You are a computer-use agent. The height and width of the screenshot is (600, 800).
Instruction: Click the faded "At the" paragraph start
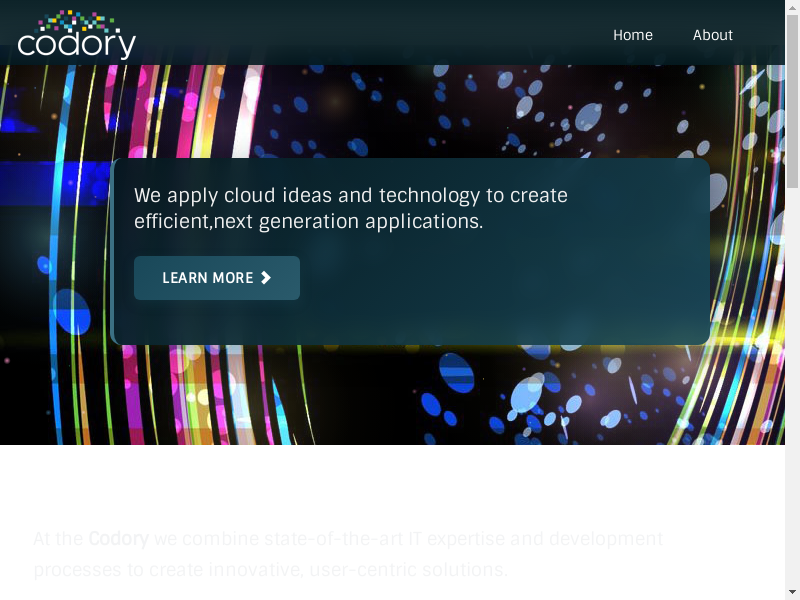58,539
